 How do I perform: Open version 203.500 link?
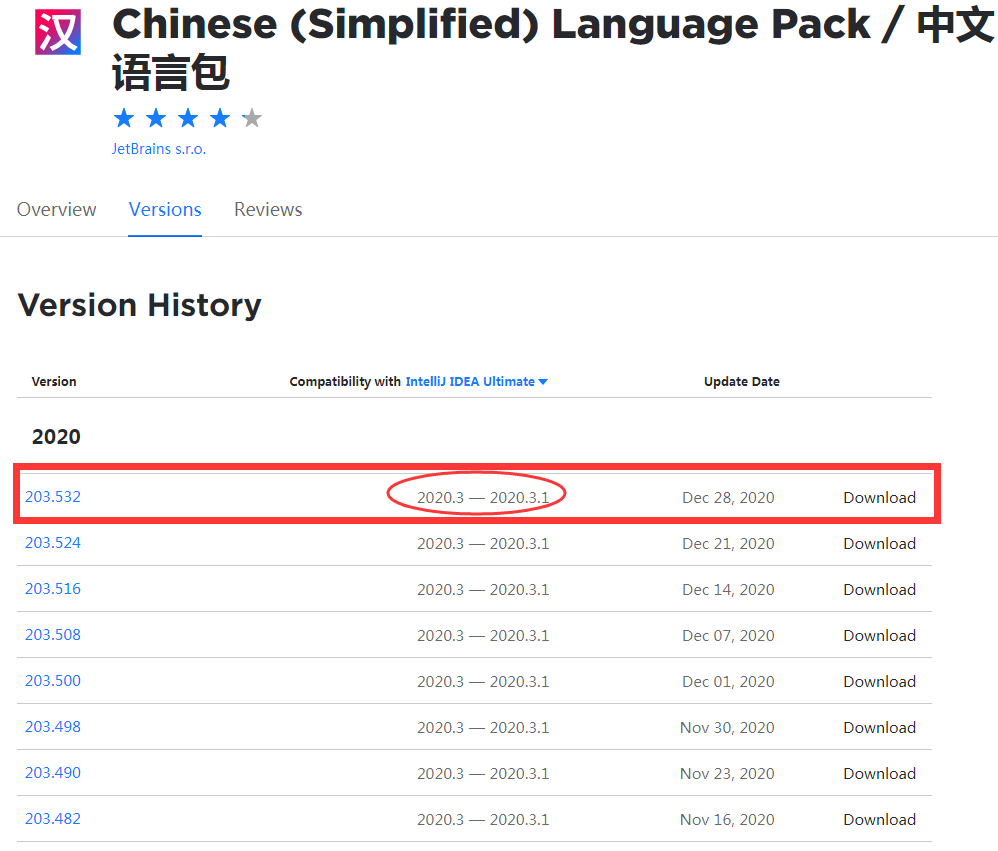(53, 680)
